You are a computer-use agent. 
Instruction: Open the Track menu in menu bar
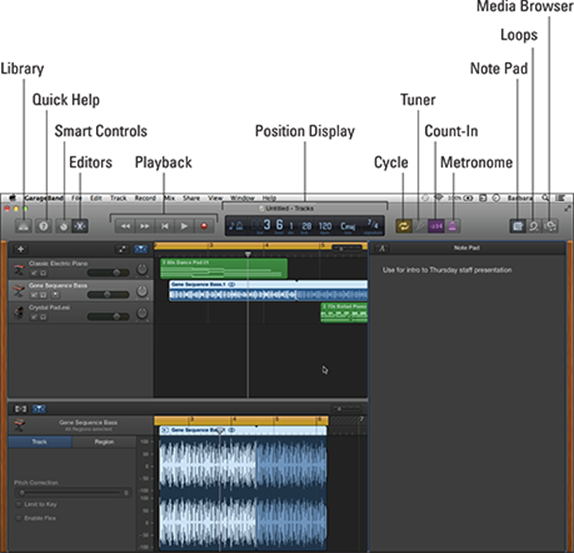click(118, 198)
